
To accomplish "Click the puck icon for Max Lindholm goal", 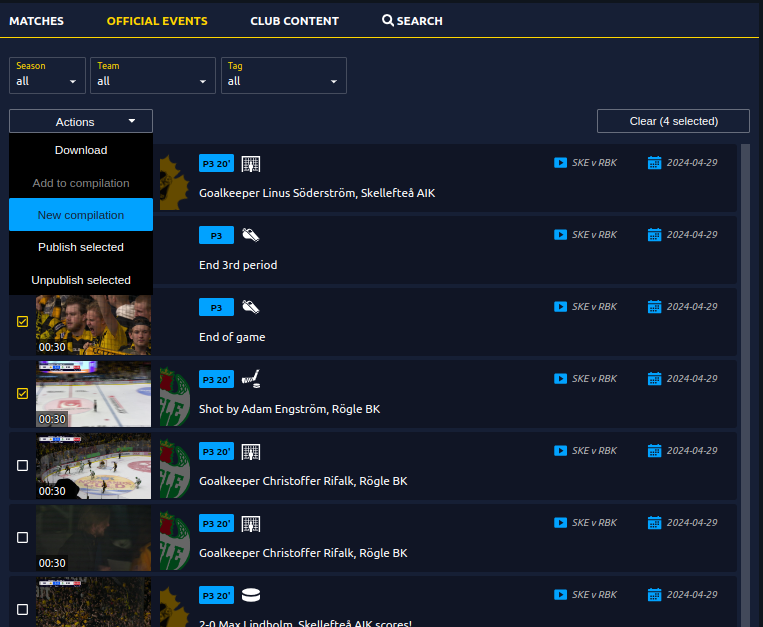I will coord(250,596).
